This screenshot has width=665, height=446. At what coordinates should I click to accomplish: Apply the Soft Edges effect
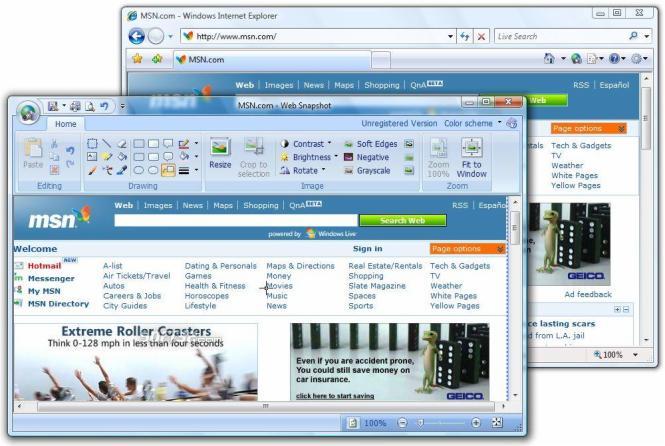[371, 144]
